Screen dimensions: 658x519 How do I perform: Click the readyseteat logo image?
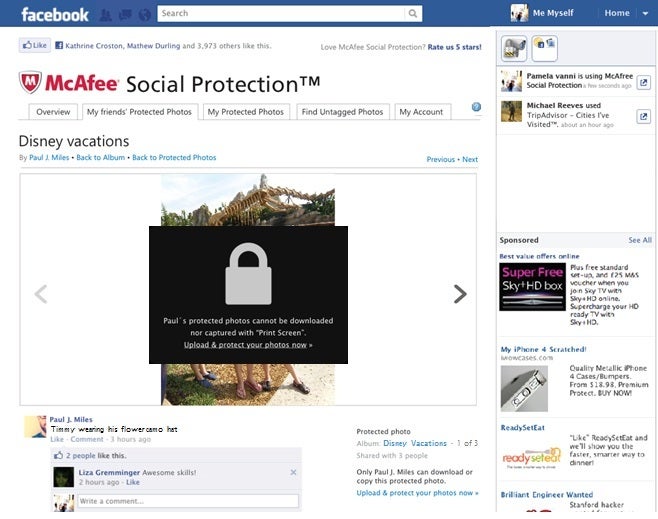[532, 457]
